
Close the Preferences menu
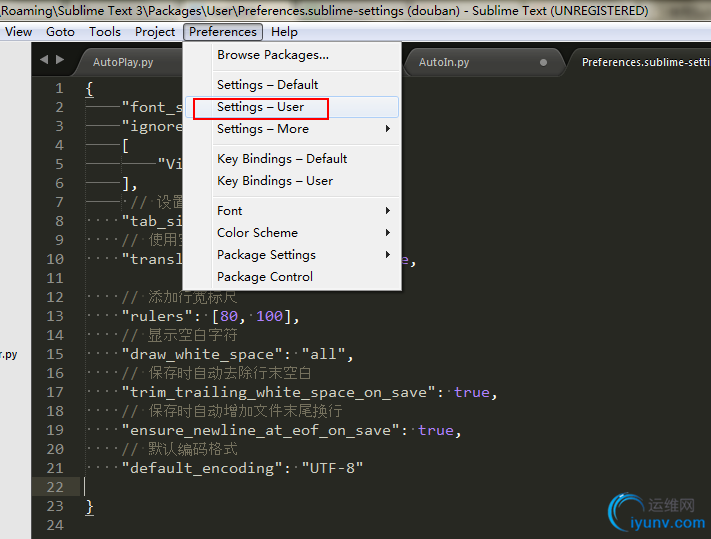click(x=223, y=32)
